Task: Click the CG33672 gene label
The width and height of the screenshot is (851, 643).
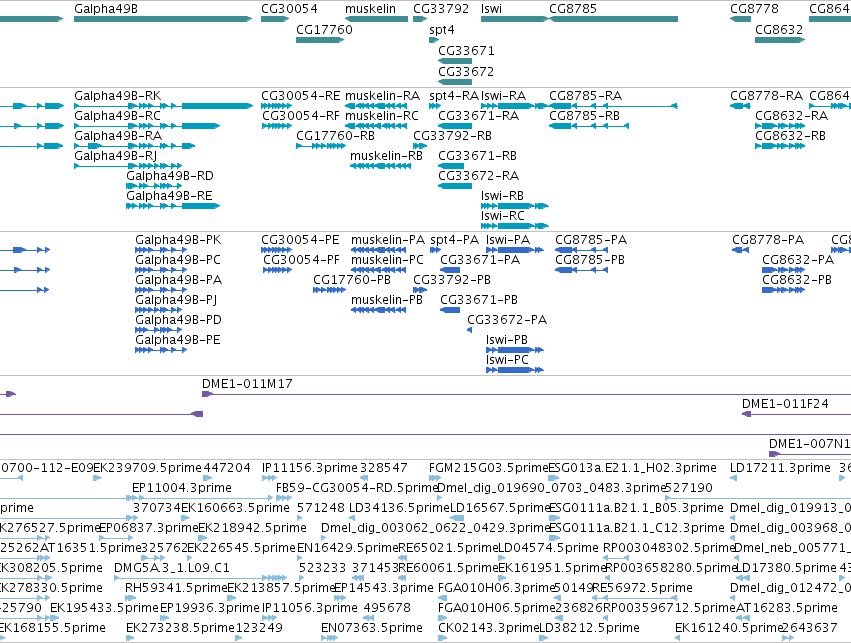Action: 466,72
